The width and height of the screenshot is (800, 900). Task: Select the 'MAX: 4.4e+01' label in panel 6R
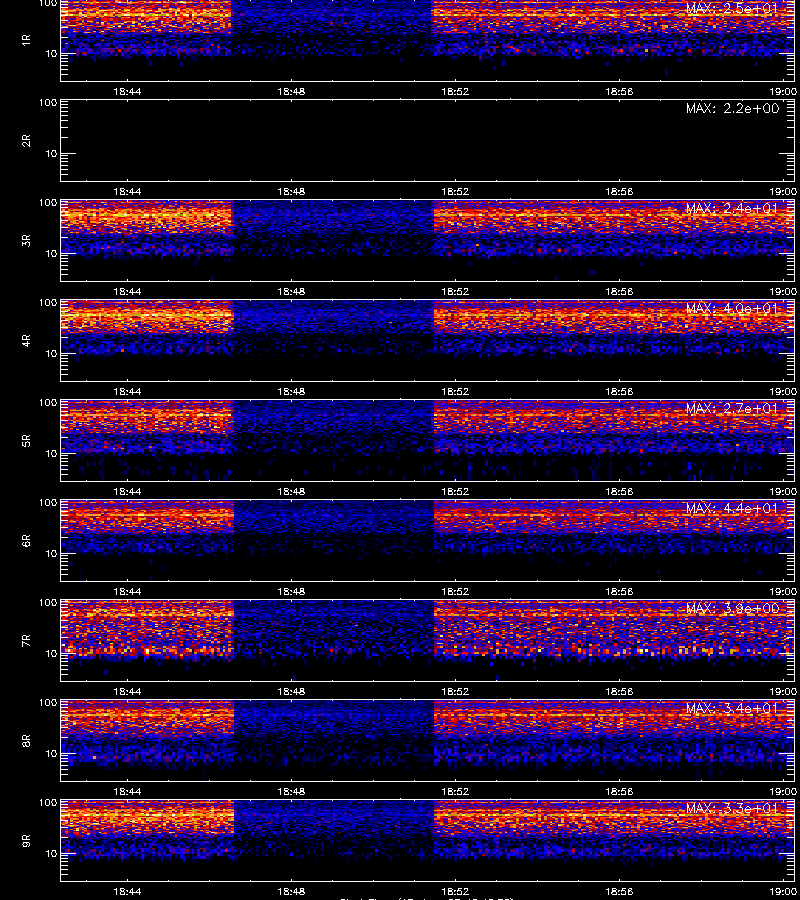[732, 509]
